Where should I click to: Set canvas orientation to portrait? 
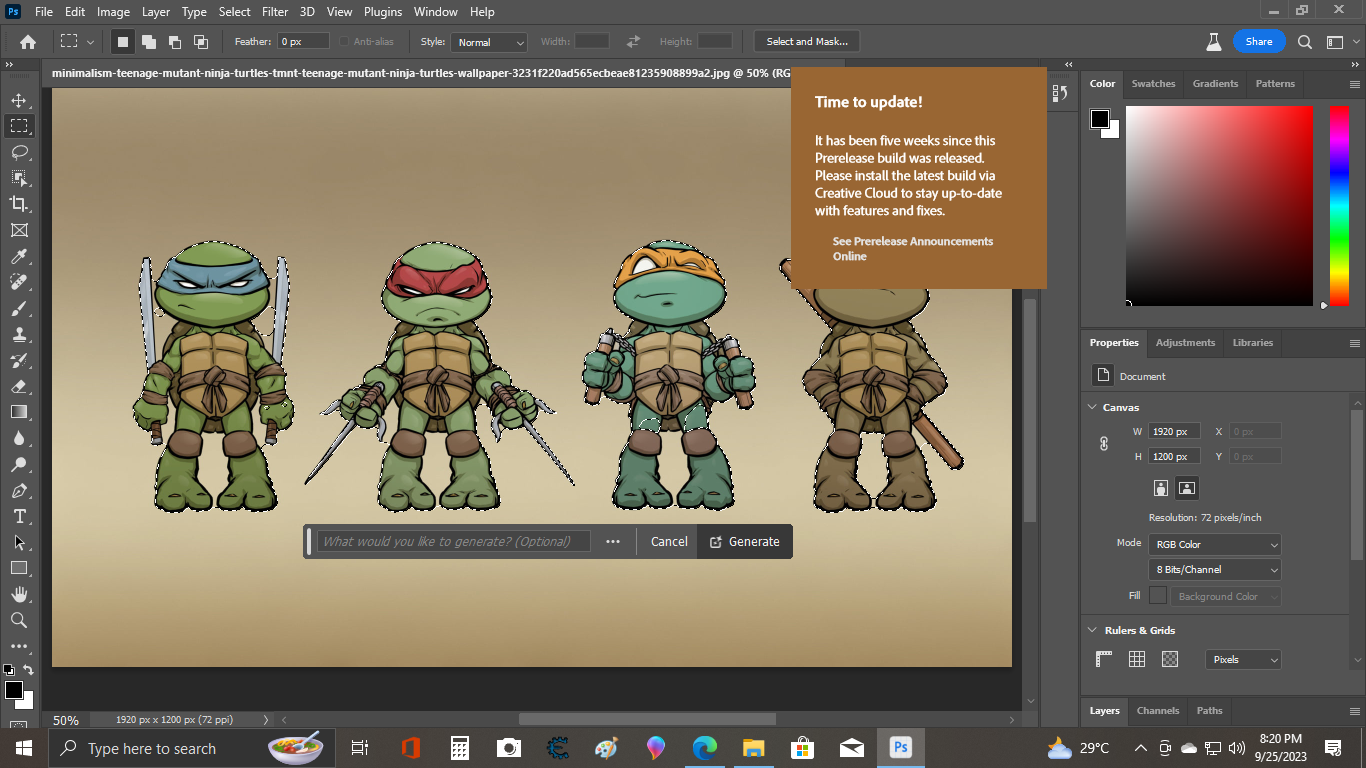[x=1161, y=488]
